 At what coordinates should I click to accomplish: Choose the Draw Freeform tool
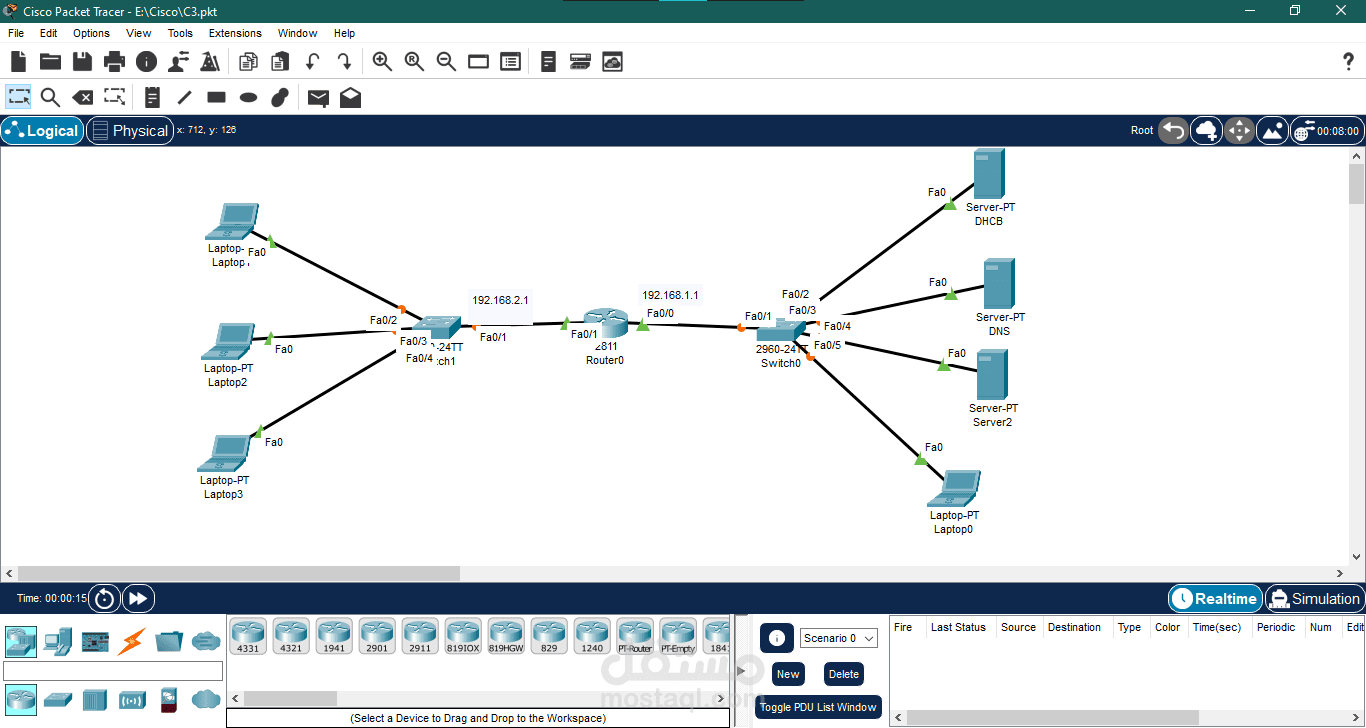[280, 97]
